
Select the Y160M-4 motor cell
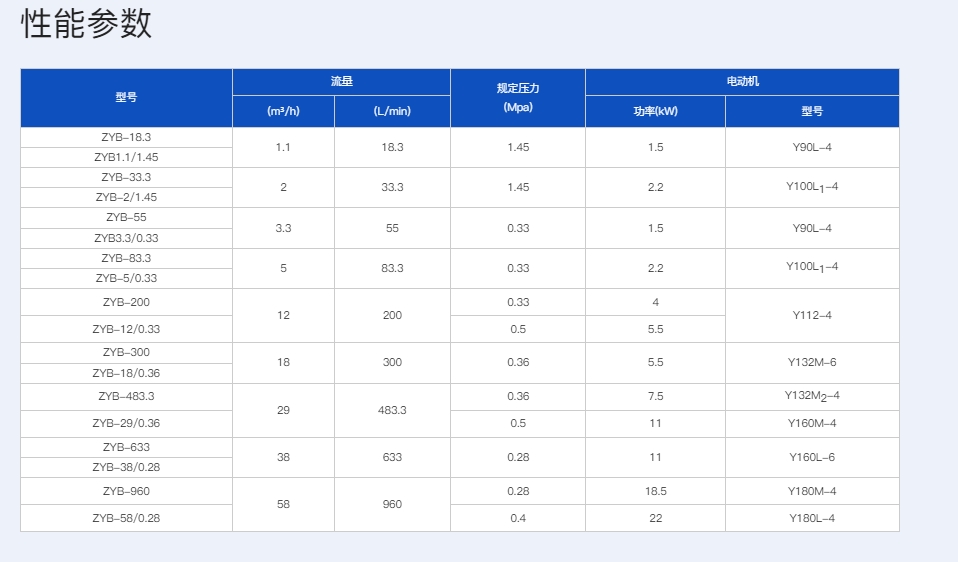pos(812,423)
